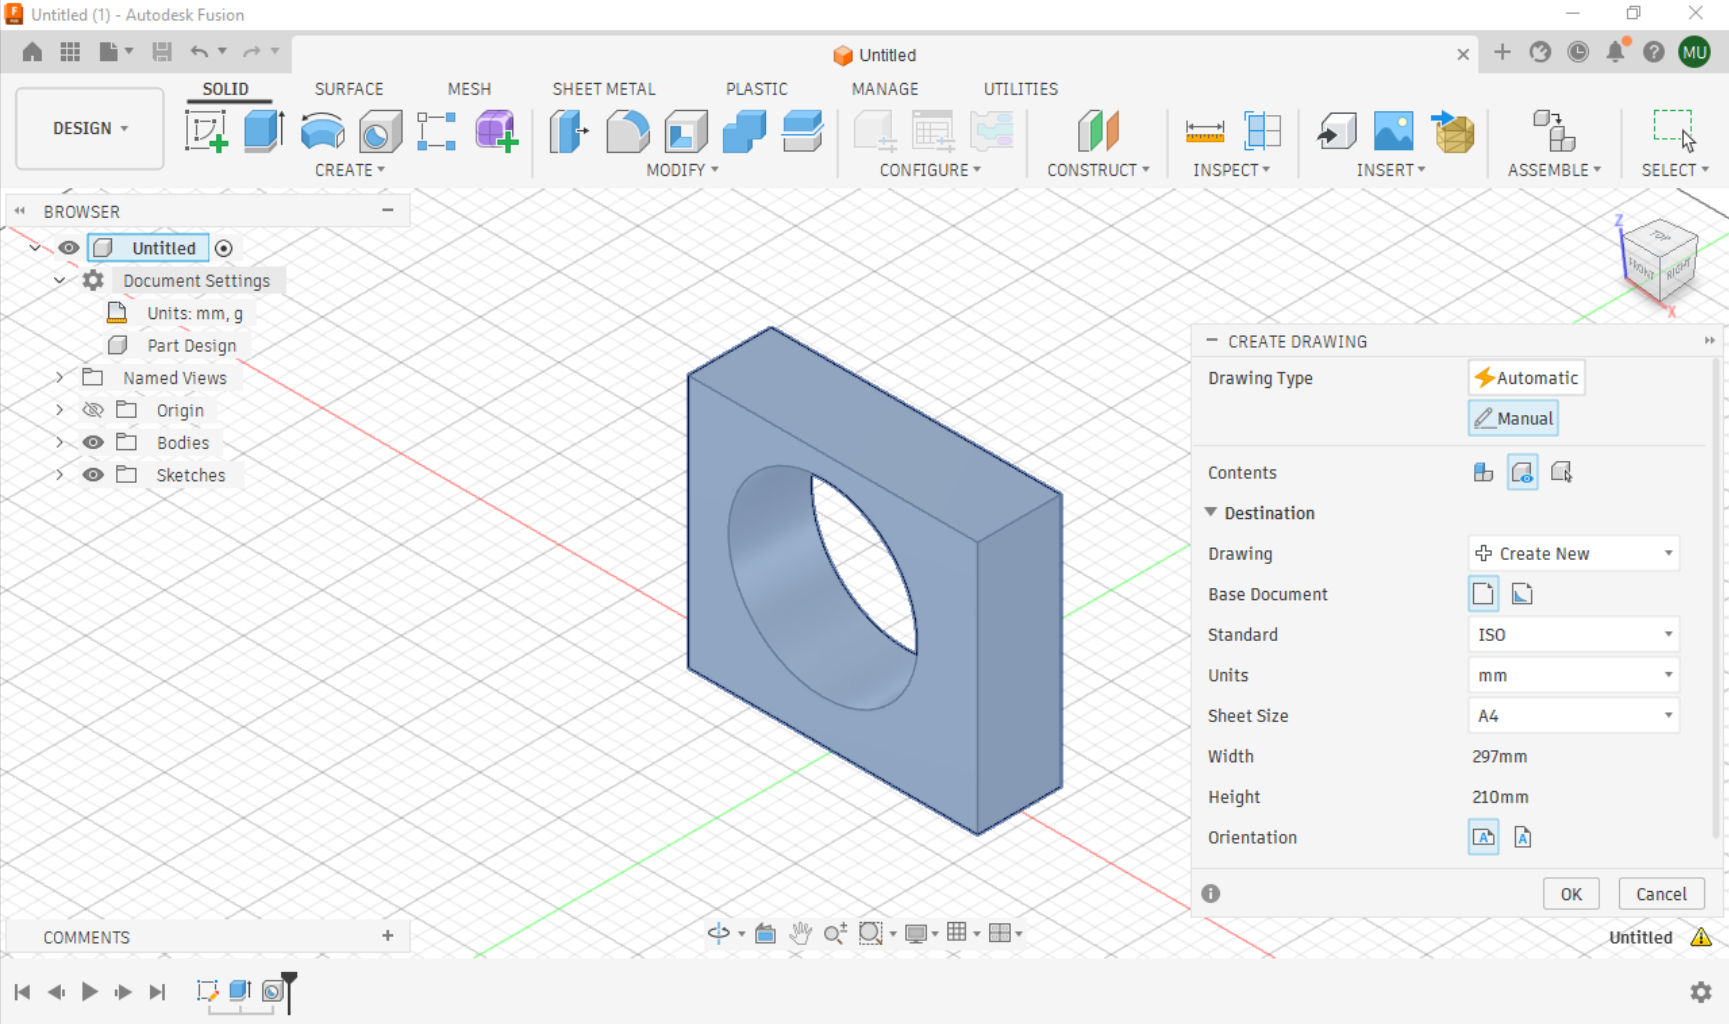1729x1024 pixels.
Task: Open the Sheet Size A4 dropdown
Action: (1573, 715)
